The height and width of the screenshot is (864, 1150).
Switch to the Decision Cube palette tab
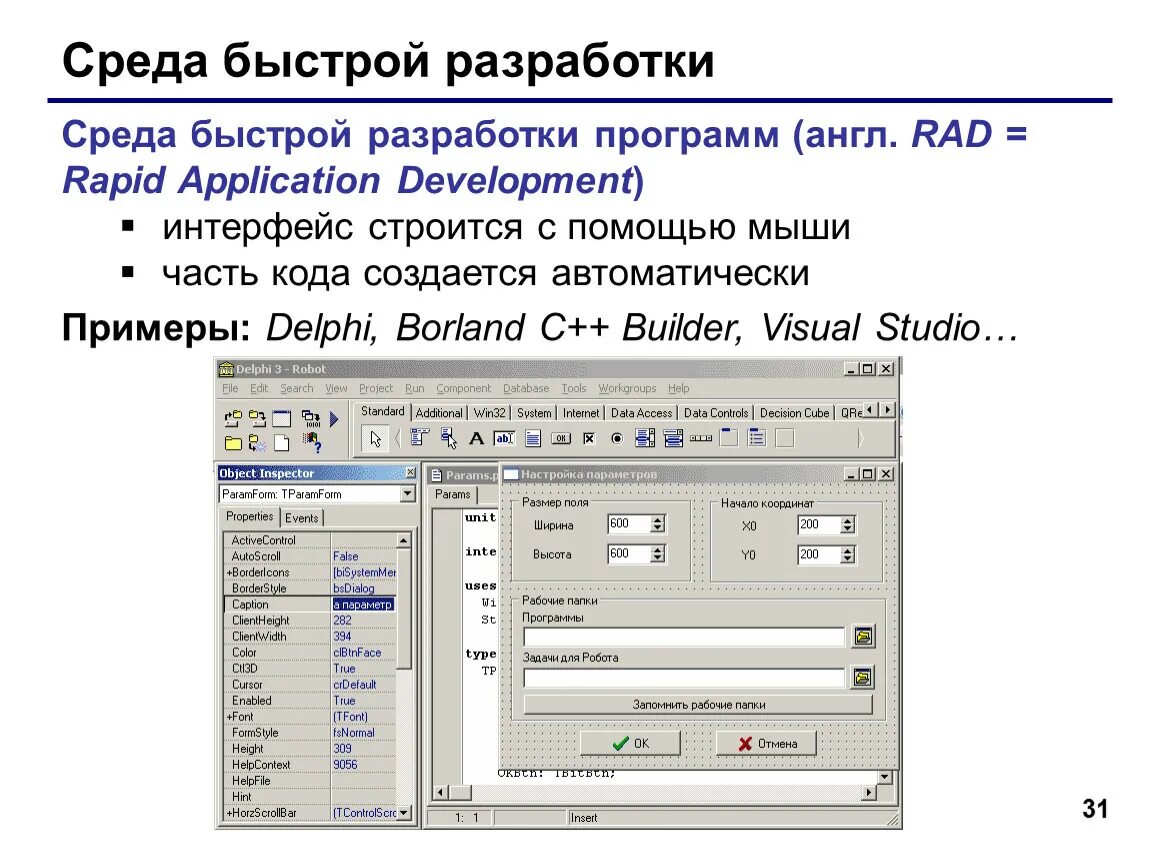click(794, 413)
